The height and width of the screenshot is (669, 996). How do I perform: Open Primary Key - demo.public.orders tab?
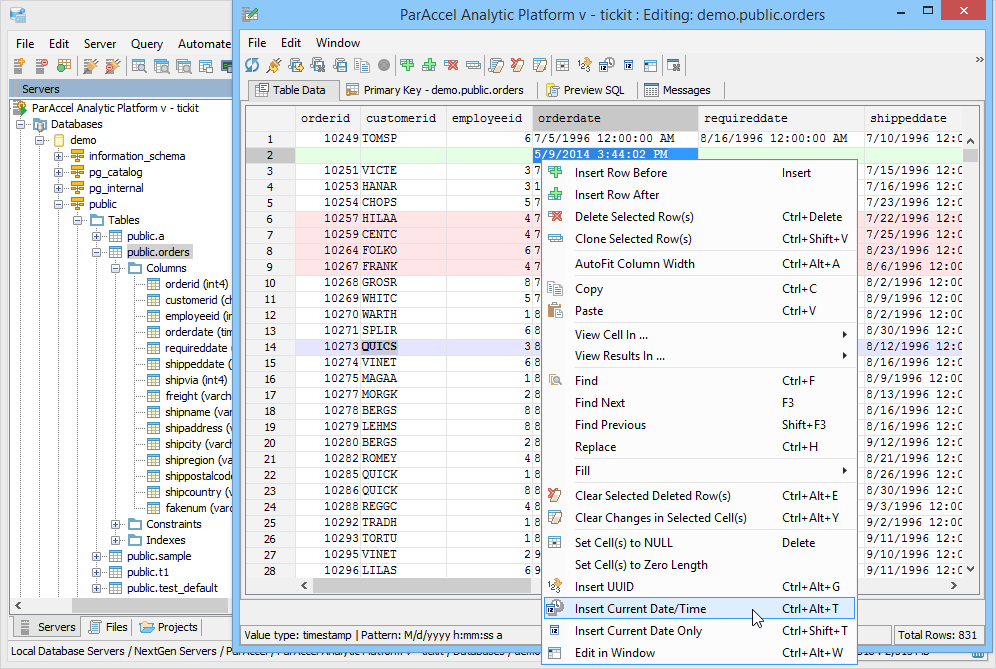(435, 90)
